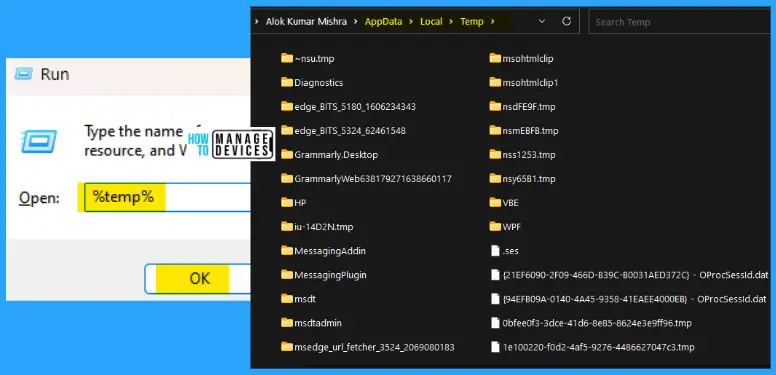The width and height of the screenshot is (776, 375).
Task: Select the GrammarlyWeb638179271638660117 folder icon
Action: tap(287, 178)
